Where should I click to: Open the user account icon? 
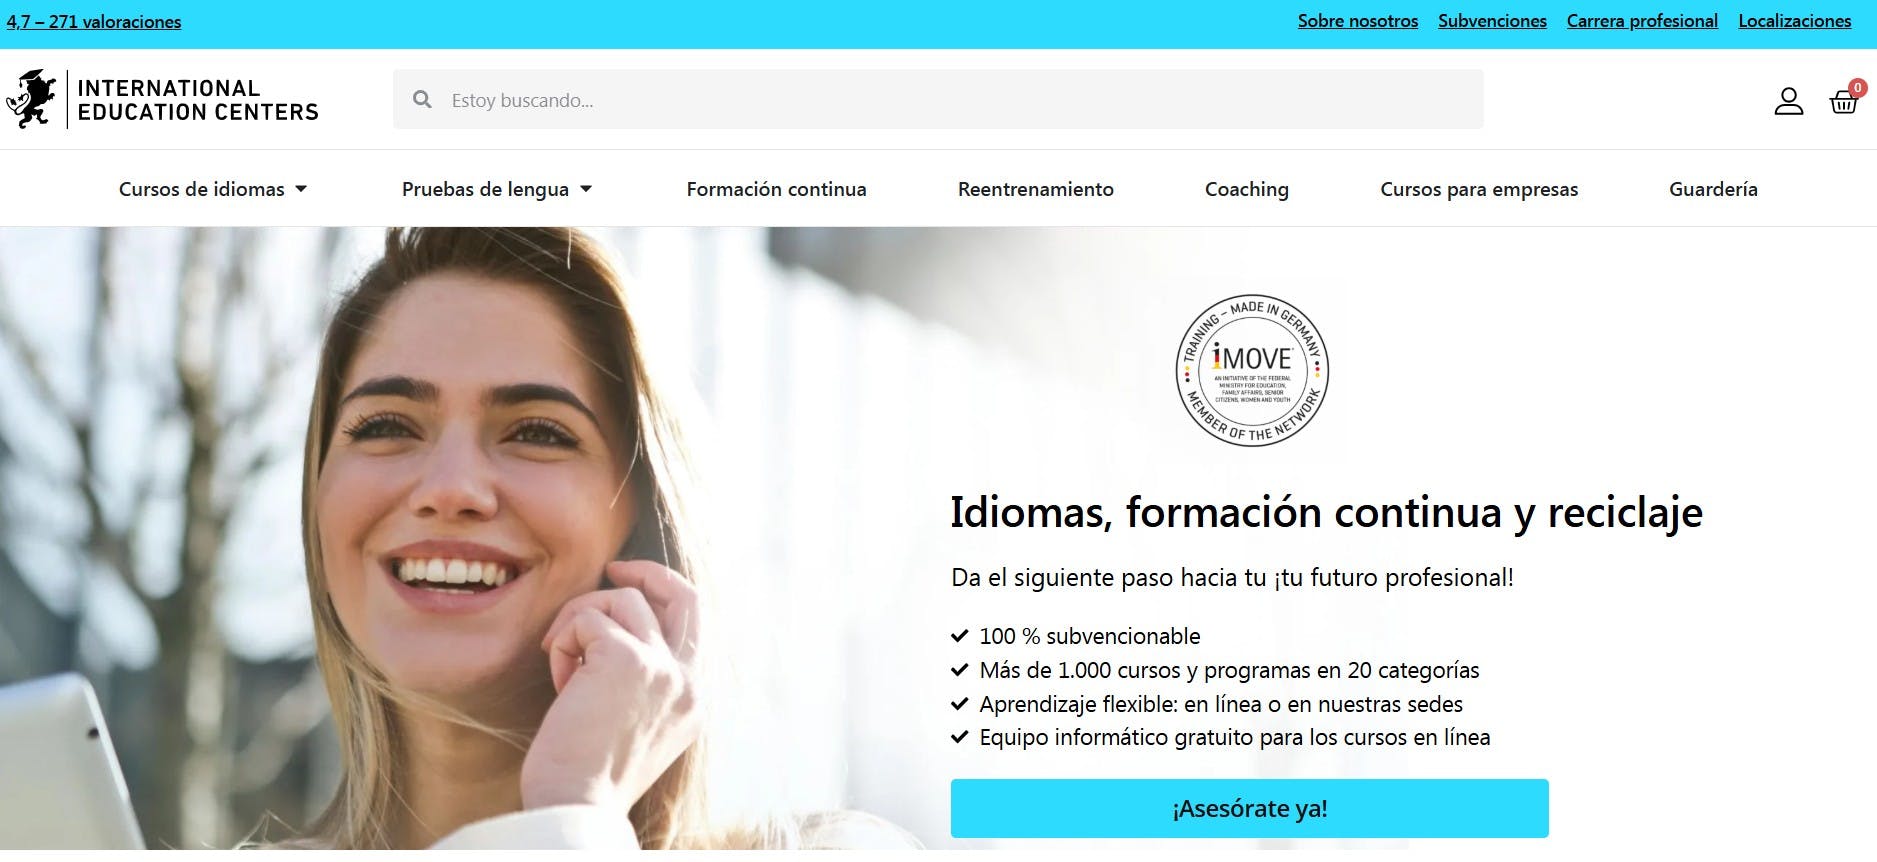[x=1788, y=101]
